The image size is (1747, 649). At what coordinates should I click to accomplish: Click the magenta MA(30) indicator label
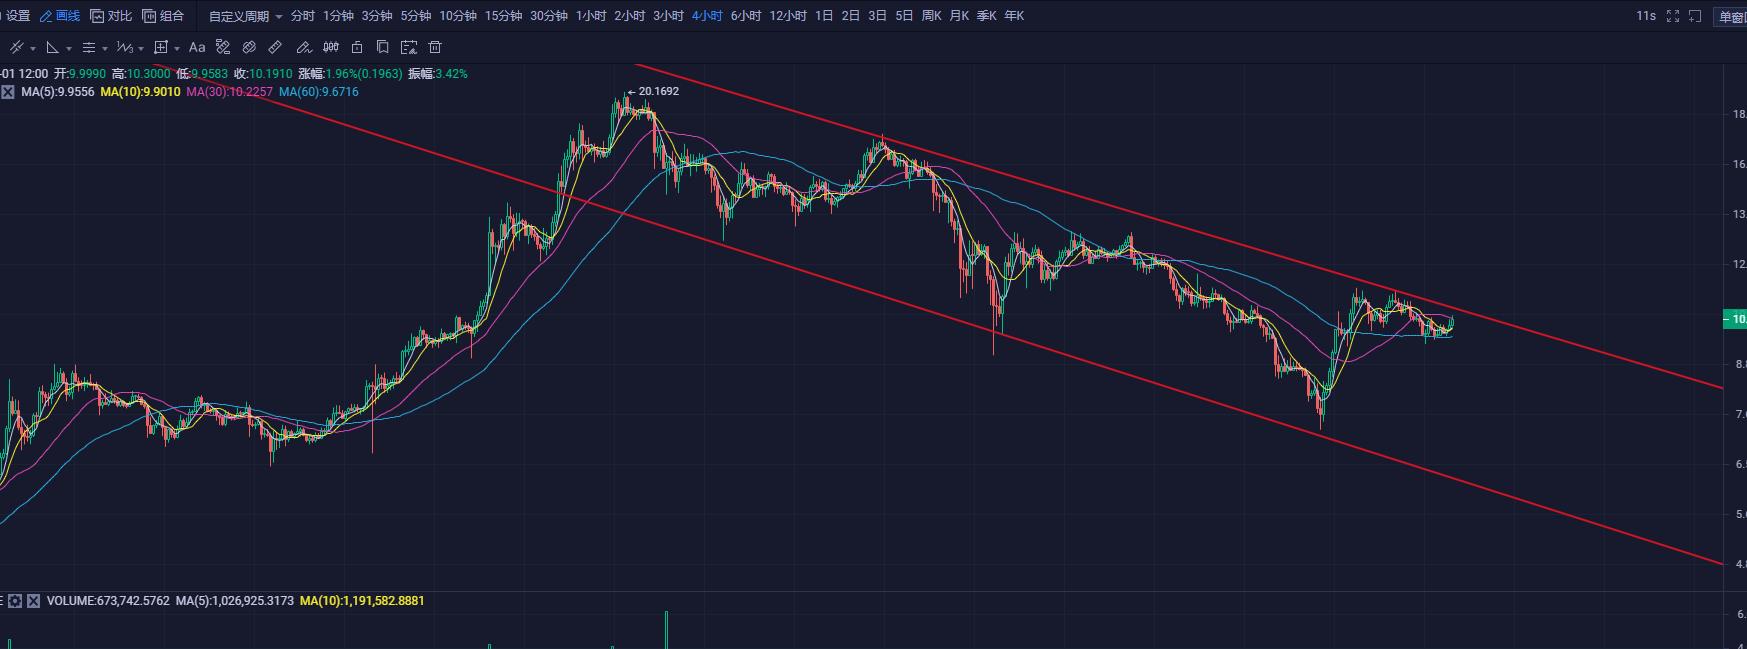[x=230, y=92]
